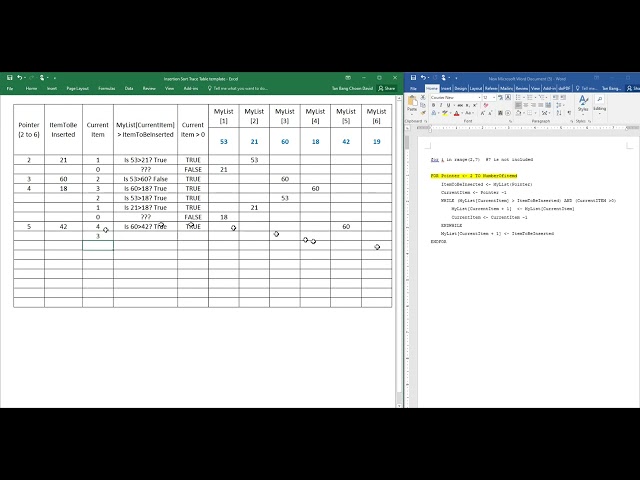
Task: Select the cell containing 'Is 60>42? True'
Action: coord(145,226)
